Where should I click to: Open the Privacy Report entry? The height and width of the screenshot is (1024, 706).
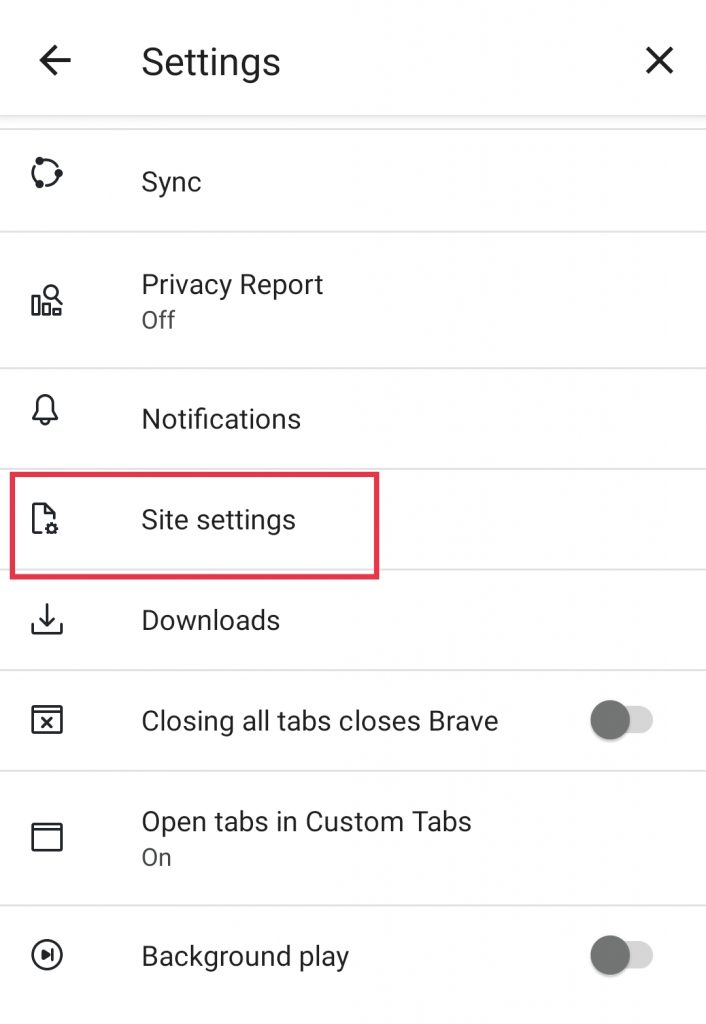pyautogui.click(x=232, y=299)
